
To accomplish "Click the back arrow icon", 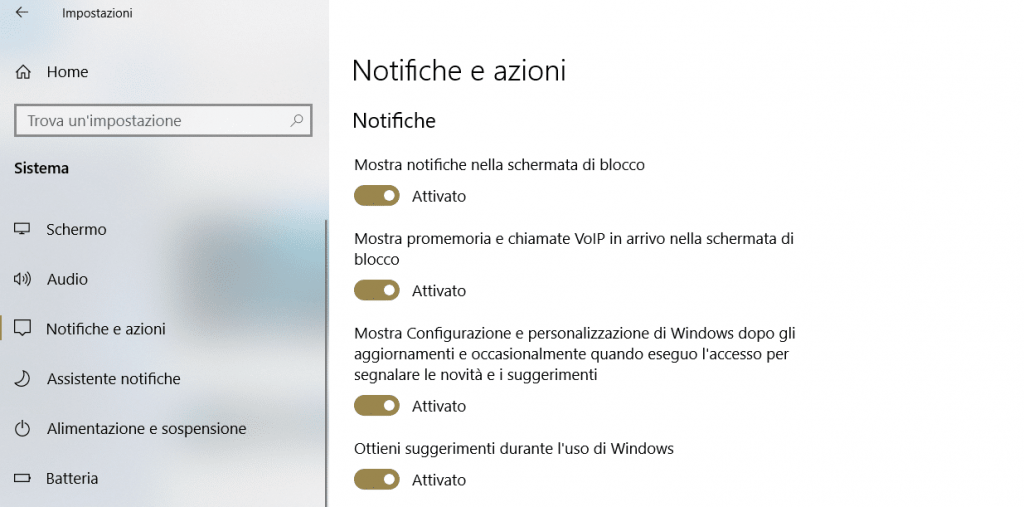I will [x=22, y=13].
